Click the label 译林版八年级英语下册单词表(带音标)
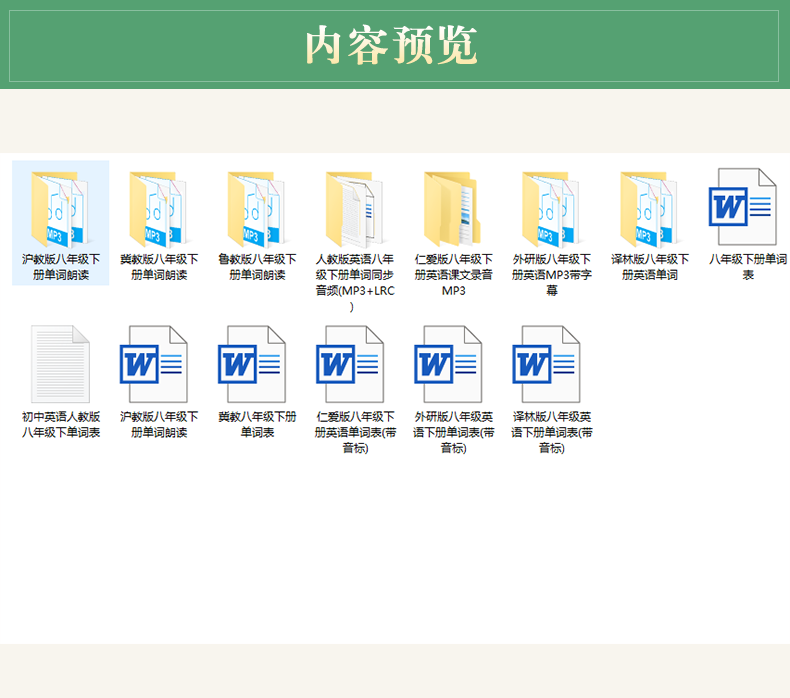This screenshot has width=790, height=698. [x=552, y=432]
